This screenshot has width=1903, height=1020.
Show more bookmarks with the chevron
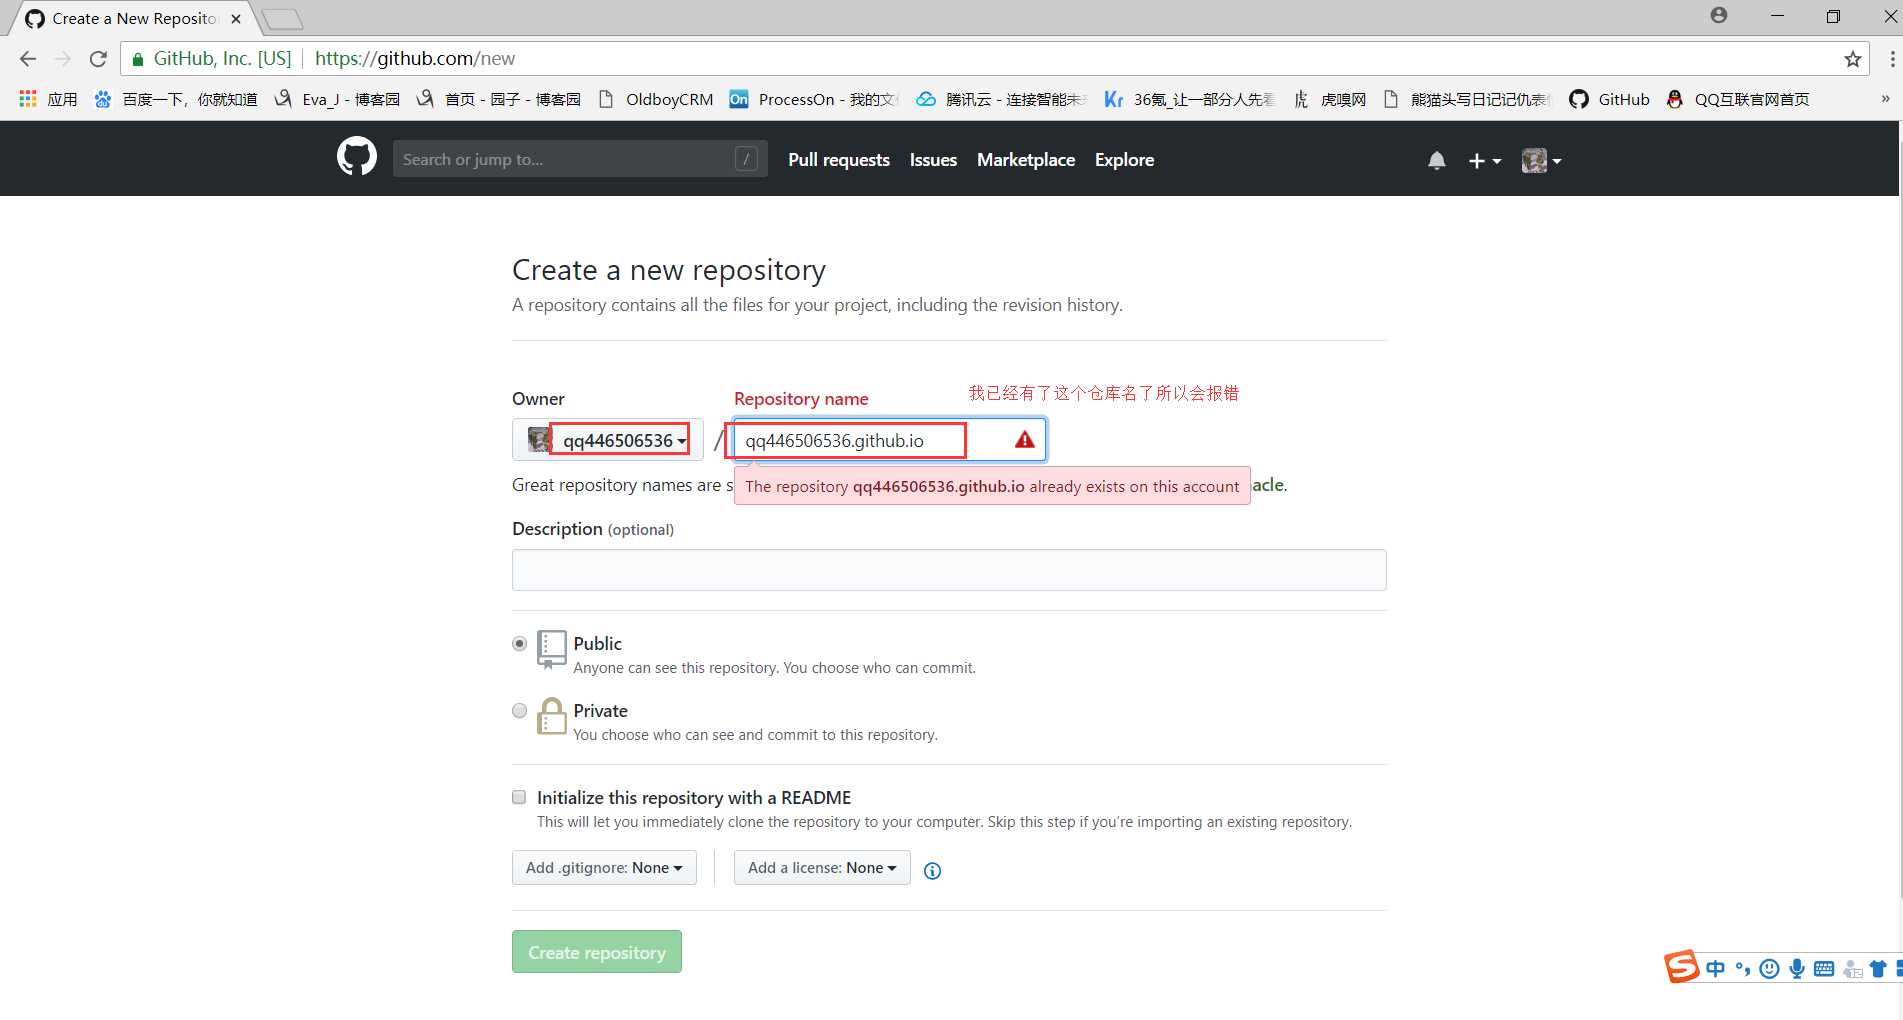1885,98
